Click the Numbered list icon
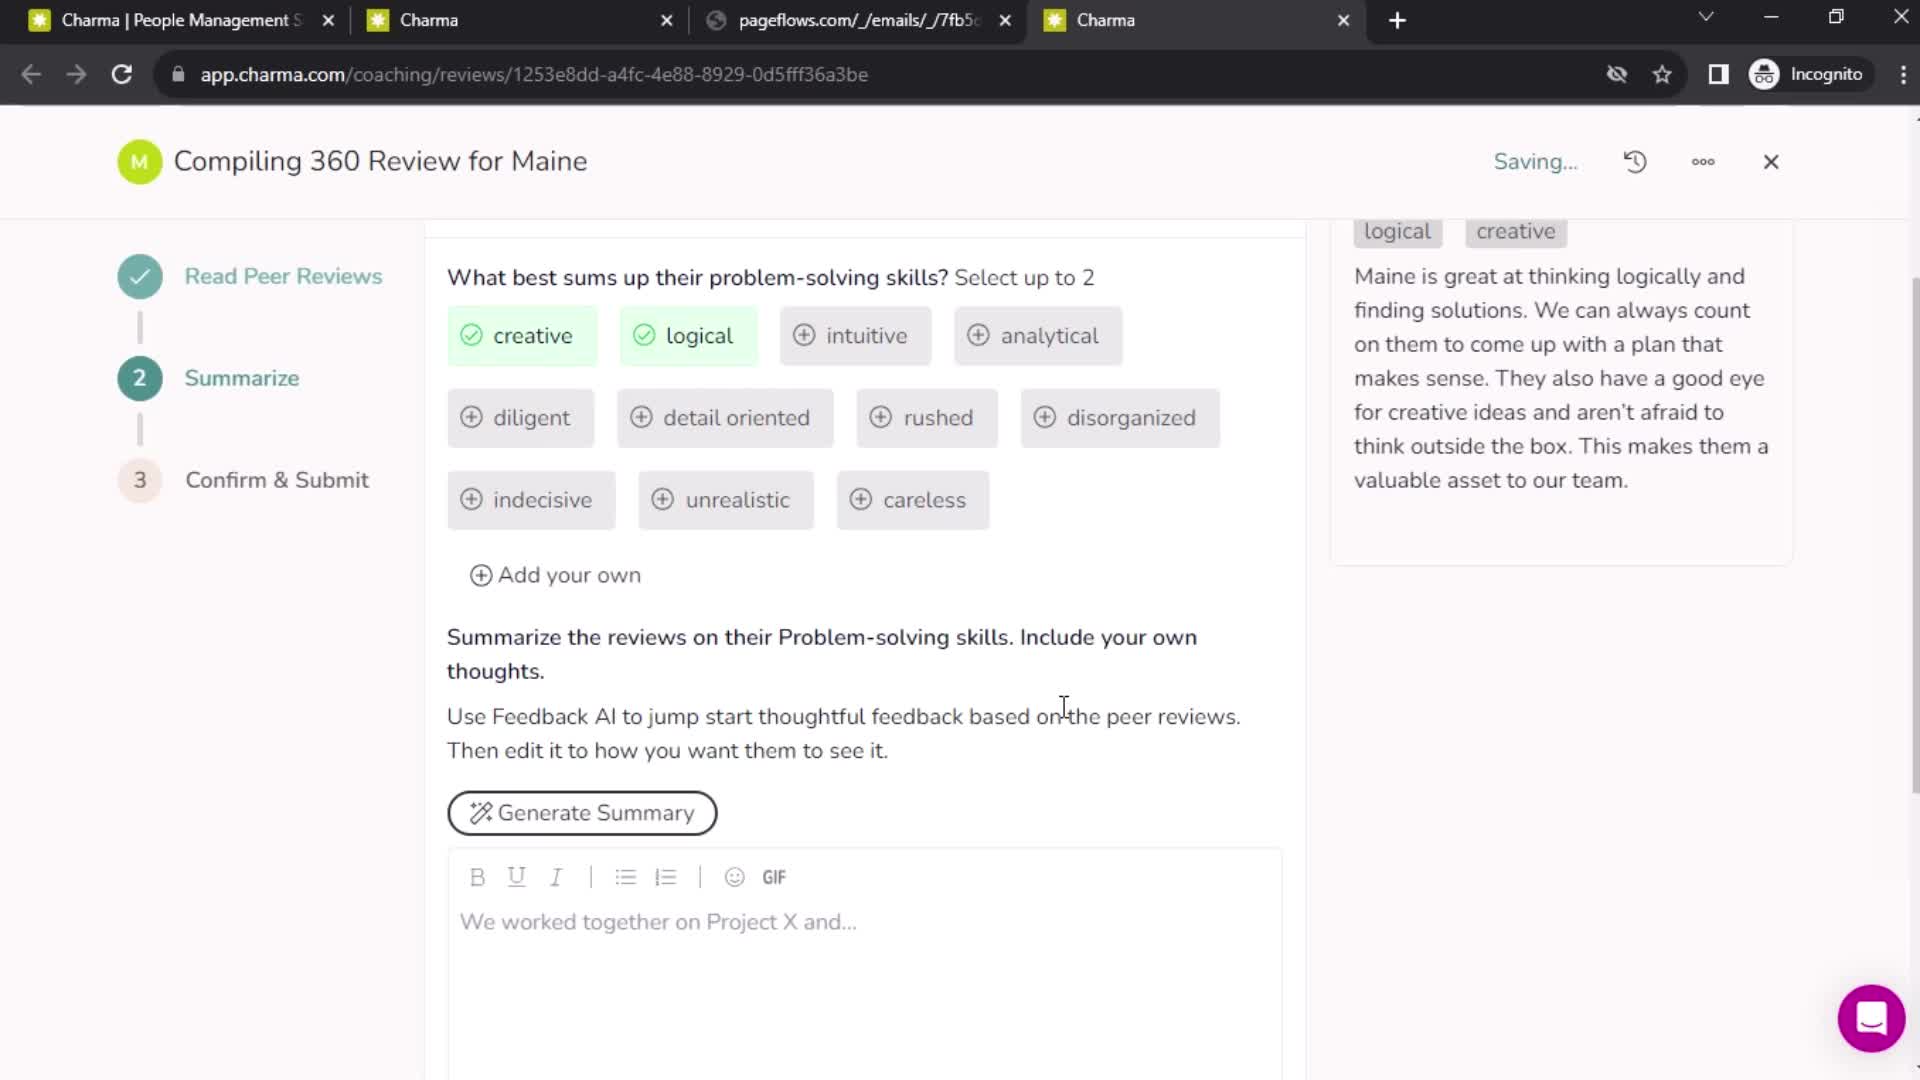This screenshot has height=1080, width=1920. (666, 877)
